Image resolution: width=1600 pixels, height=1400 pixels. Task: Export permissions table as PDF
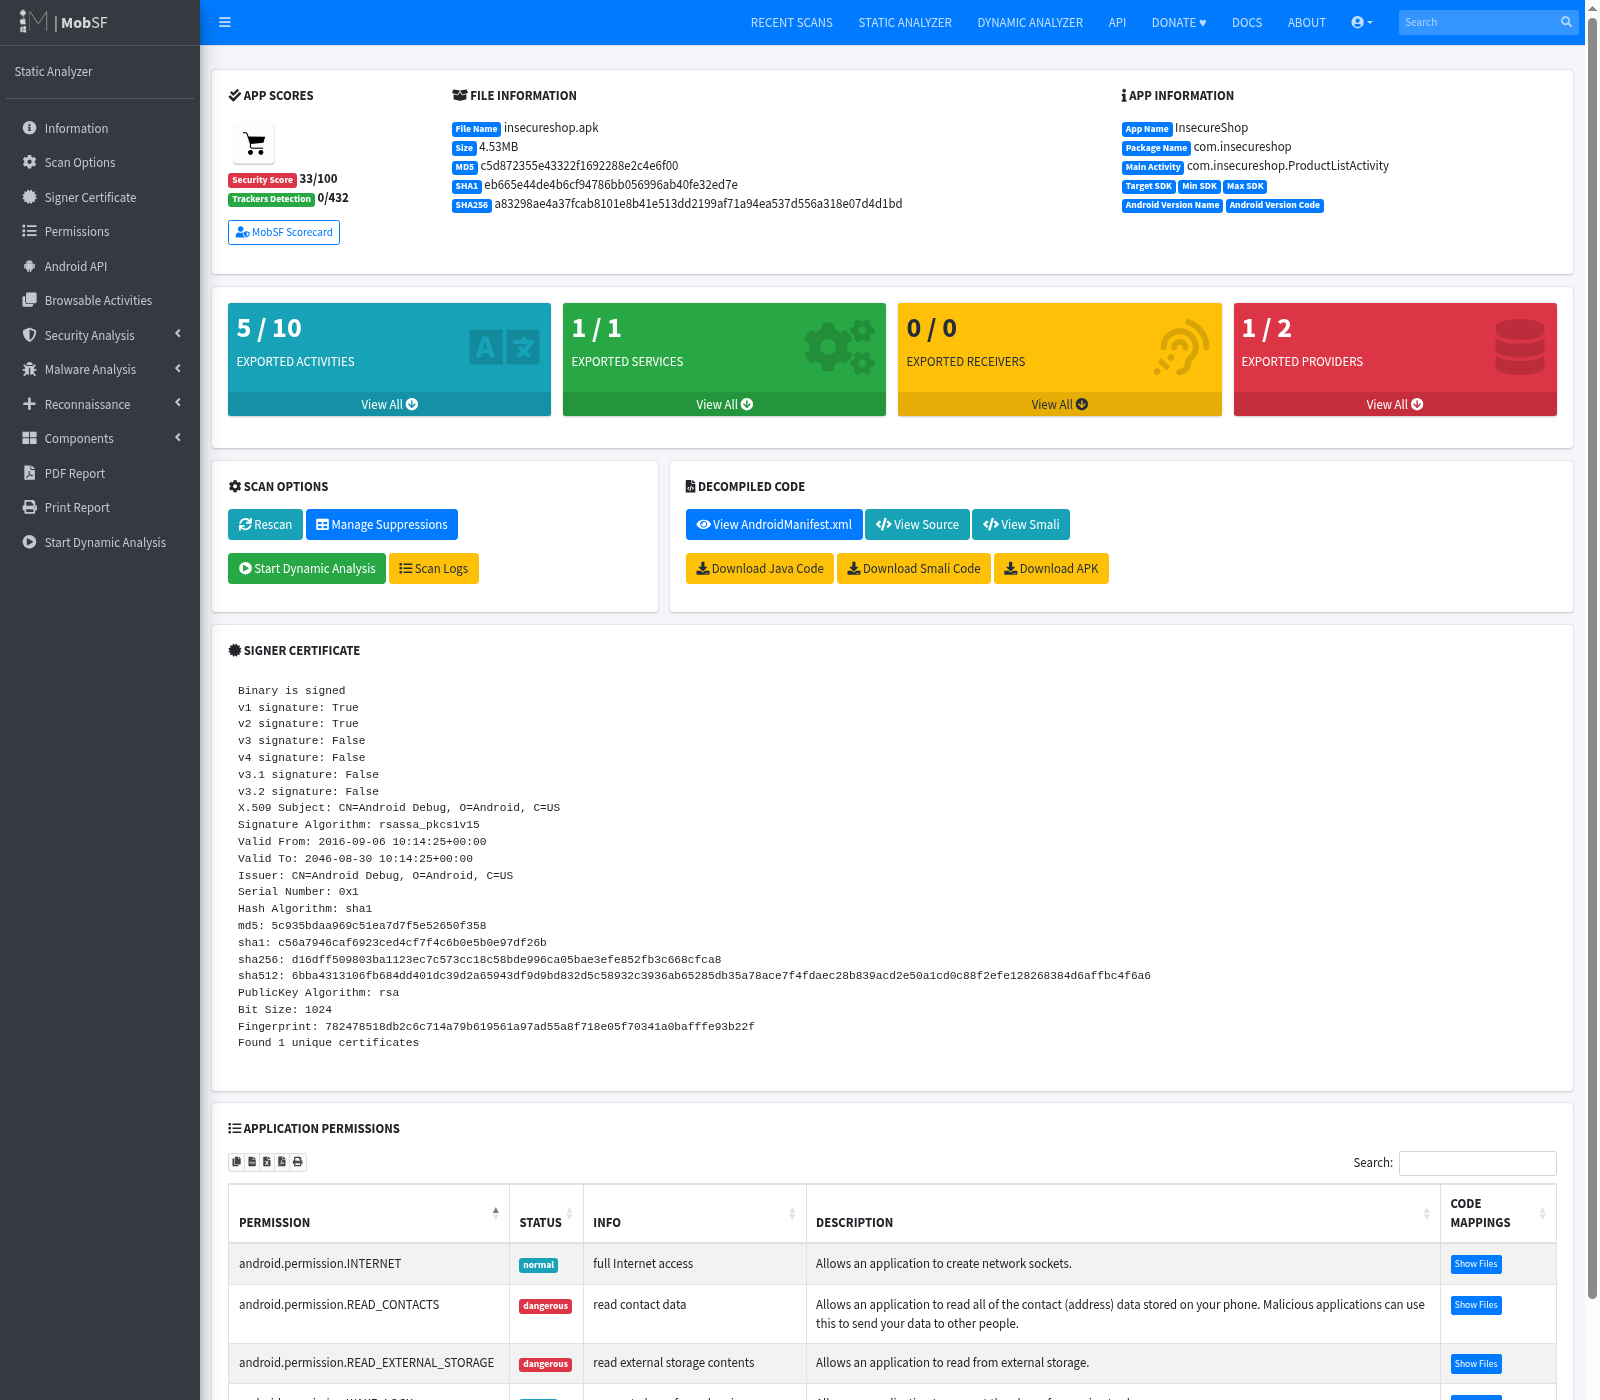pyautogui.click(x=282, y=1162)
